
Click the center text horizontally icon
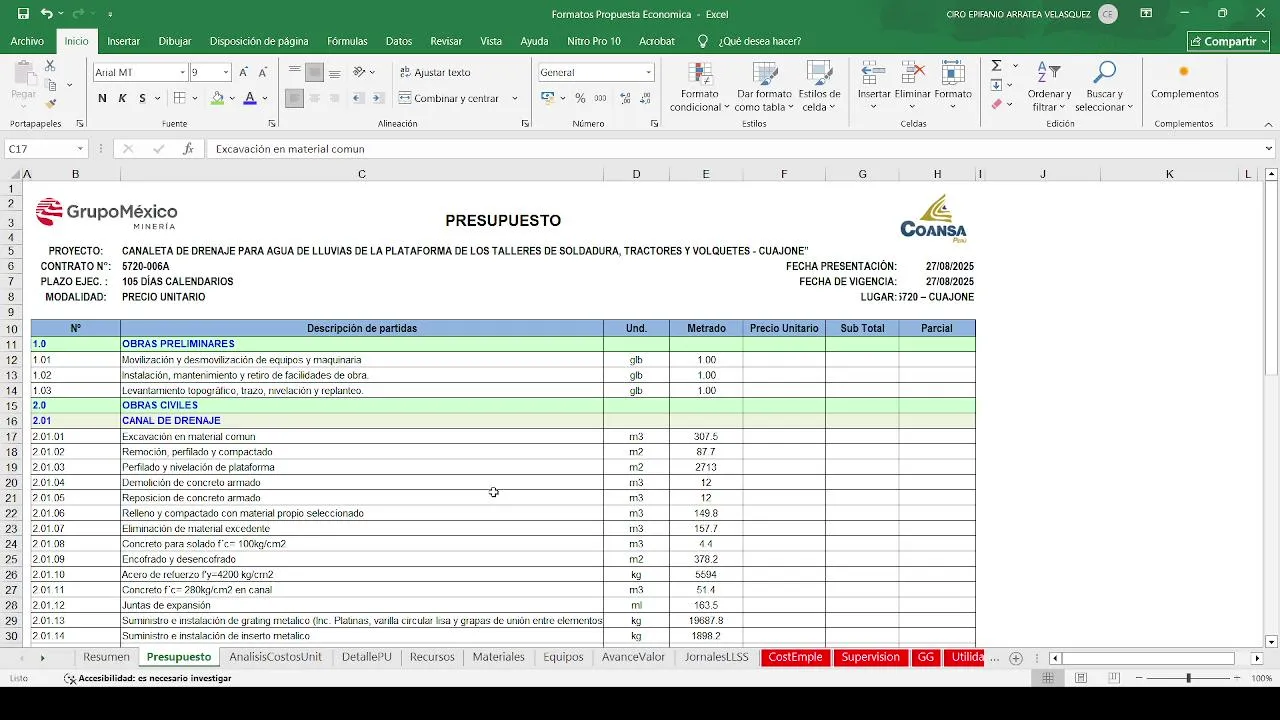[x=315, y=98]
